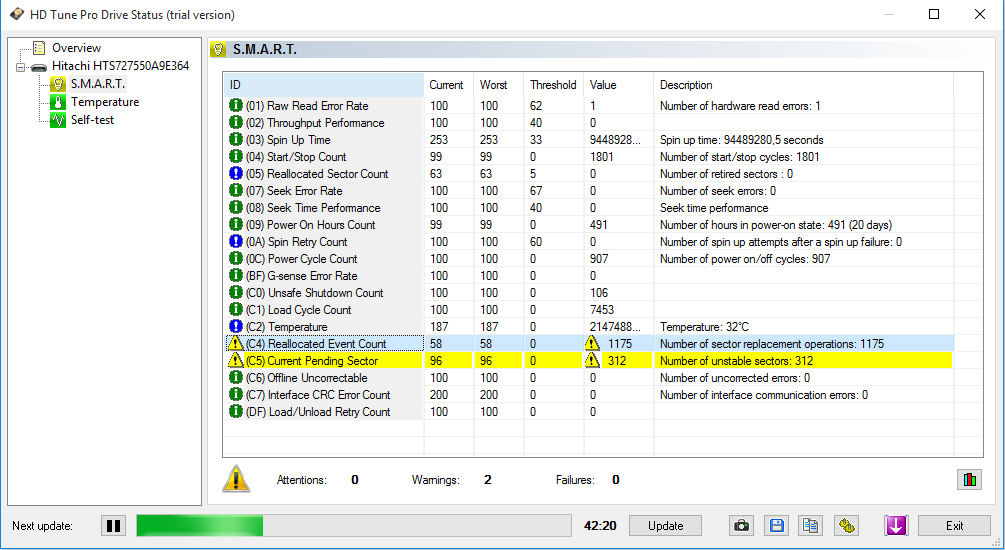The width and height of the screenshot is (1005, 550).
Task: Click the Reallocated Event Count warning icon
Action: [x=235, y=344]
